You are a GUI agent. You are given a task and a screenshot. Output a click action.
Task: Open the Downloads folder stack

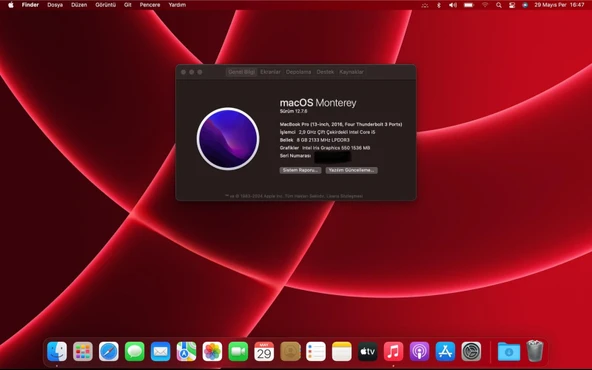coord(509,352)
